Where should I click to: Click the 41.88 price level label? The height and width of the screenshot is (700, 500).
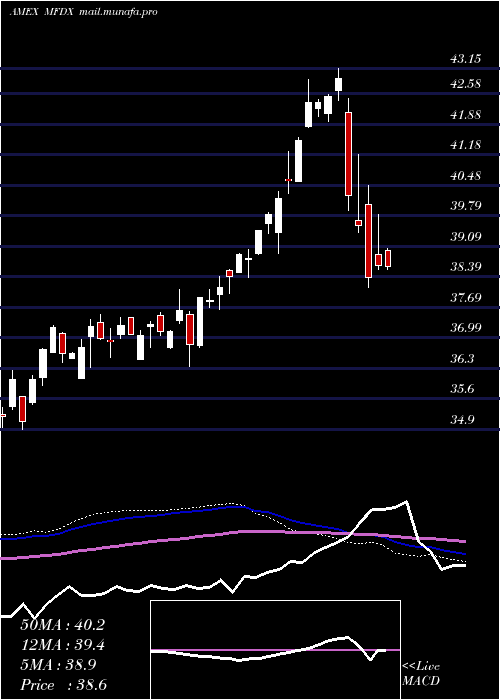click(465, 115)
